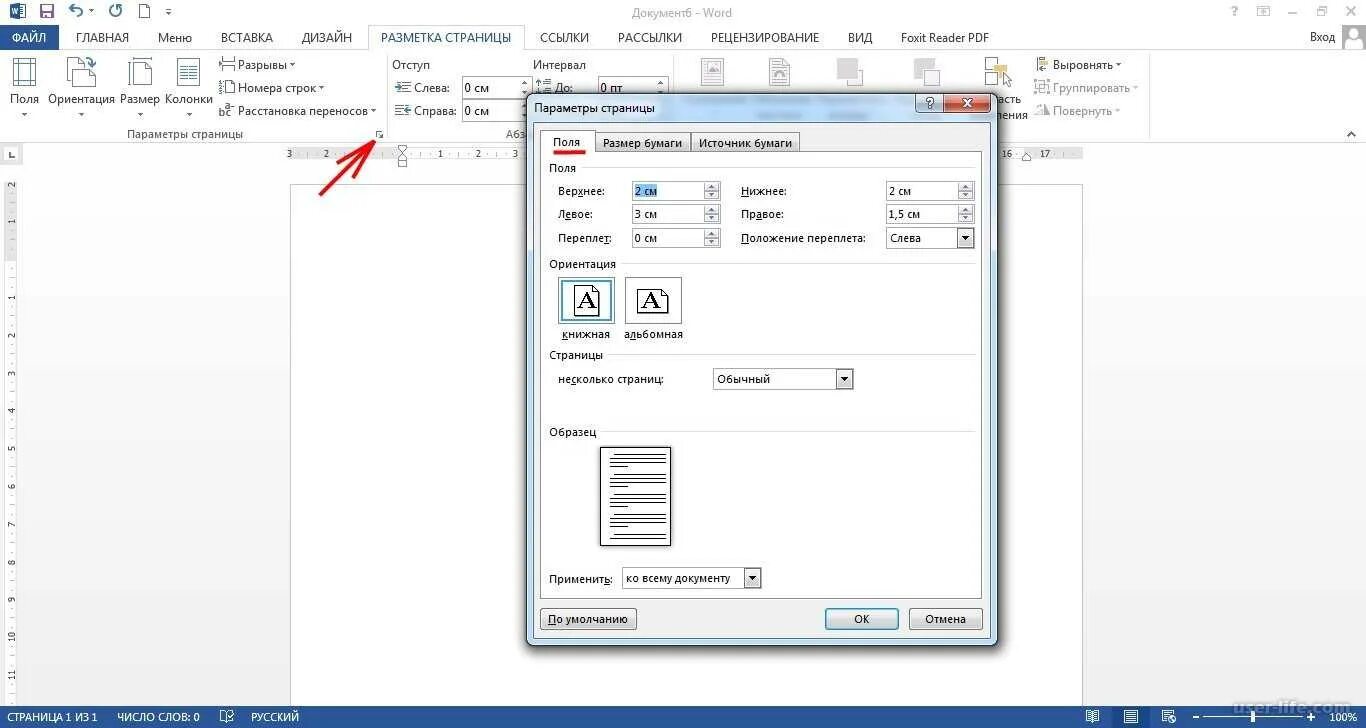Open the несколько страниц dropdown

pyautogui.click(x=845, y=379)
